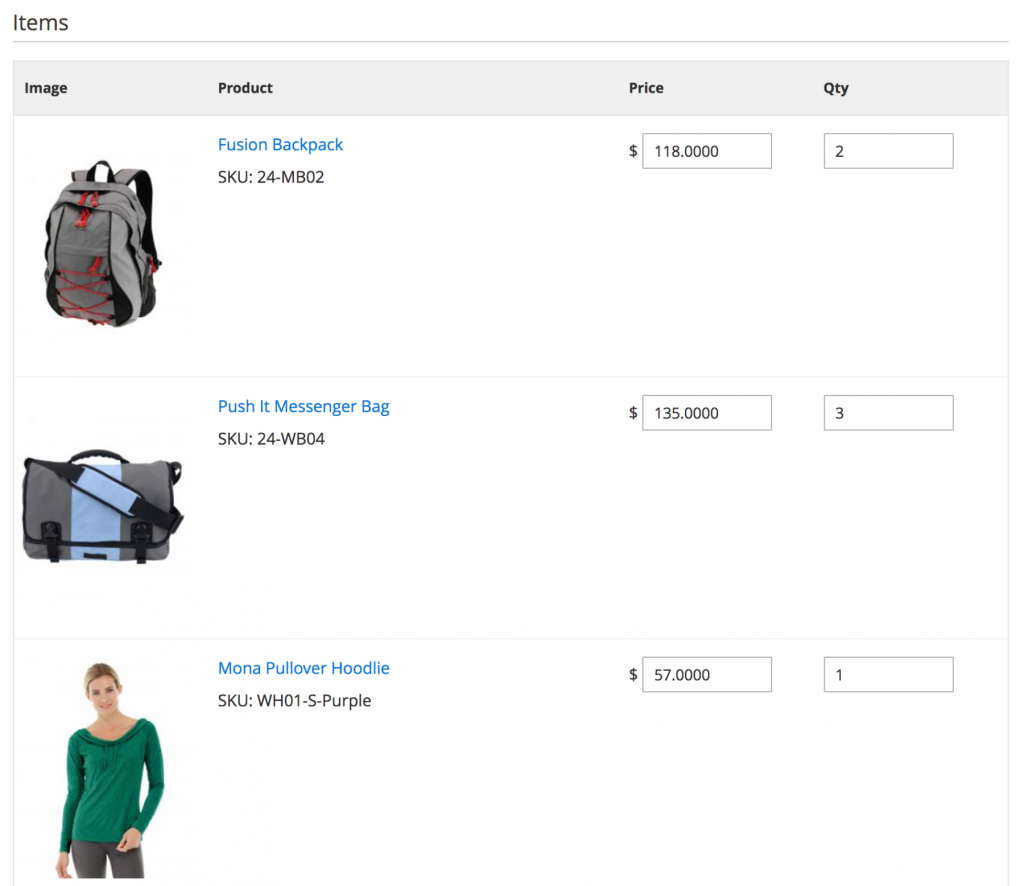Viewport: 1024px width, 886px height.
Task: Click the dollar sign beside 135.0000
Action: 632,412
